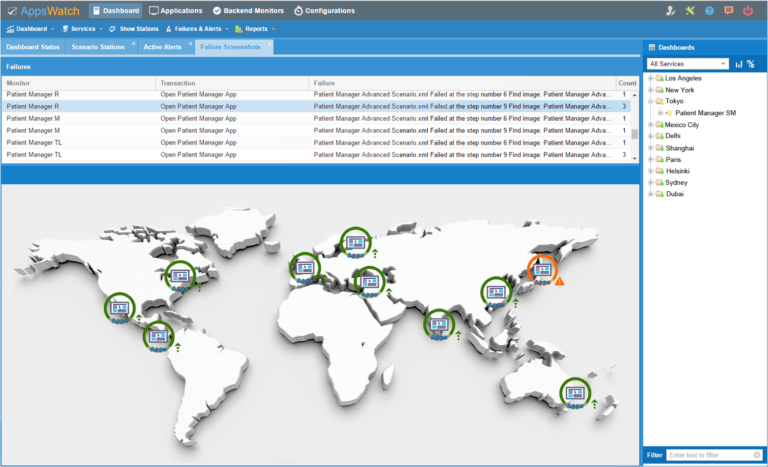Screen dimensions: 768x467
Task: Select Patient Manager M step 9 failure row
Action: point(316,130)
